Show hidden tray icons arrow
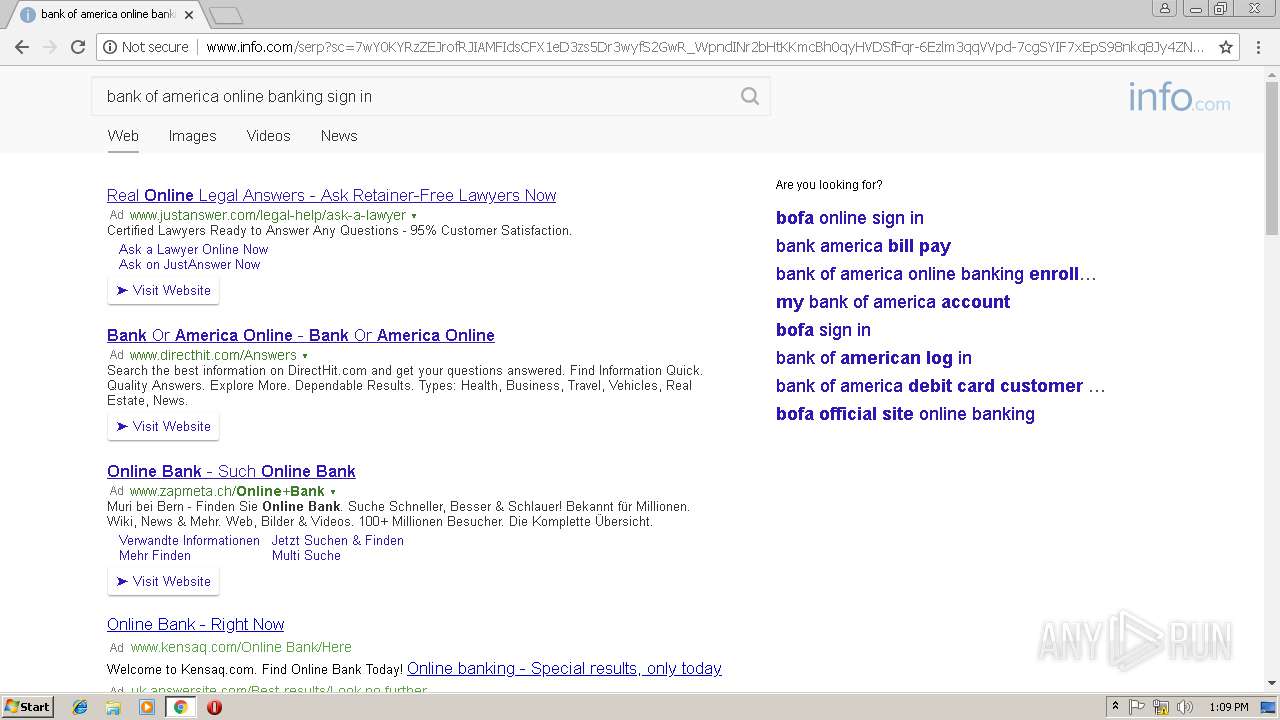The height and width of the screenshot is (720, 1280). click(1115, 707)
